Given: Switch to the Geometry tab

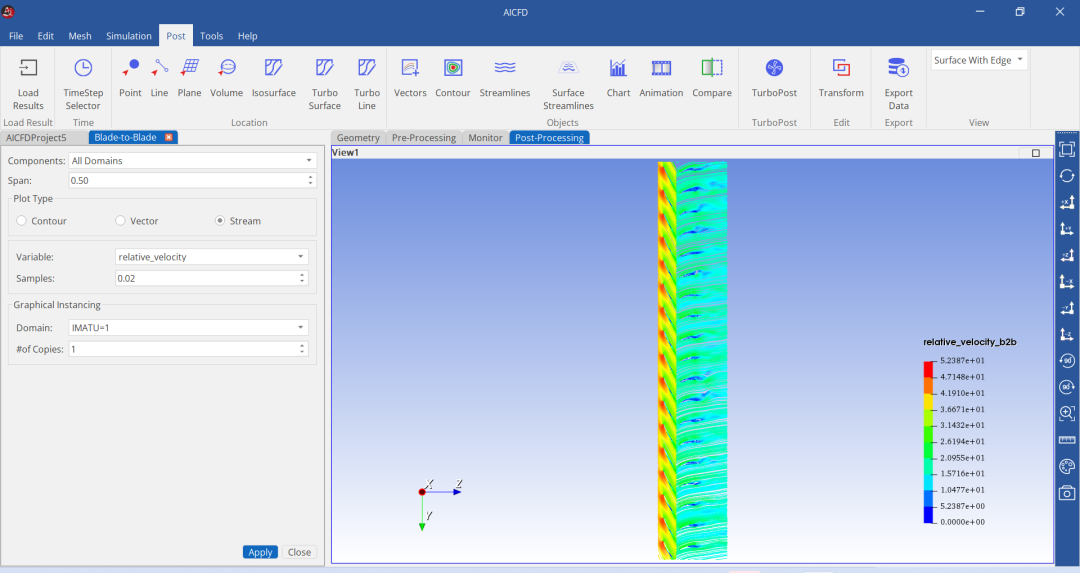Looking at the screenshot, I should [358, 138].
